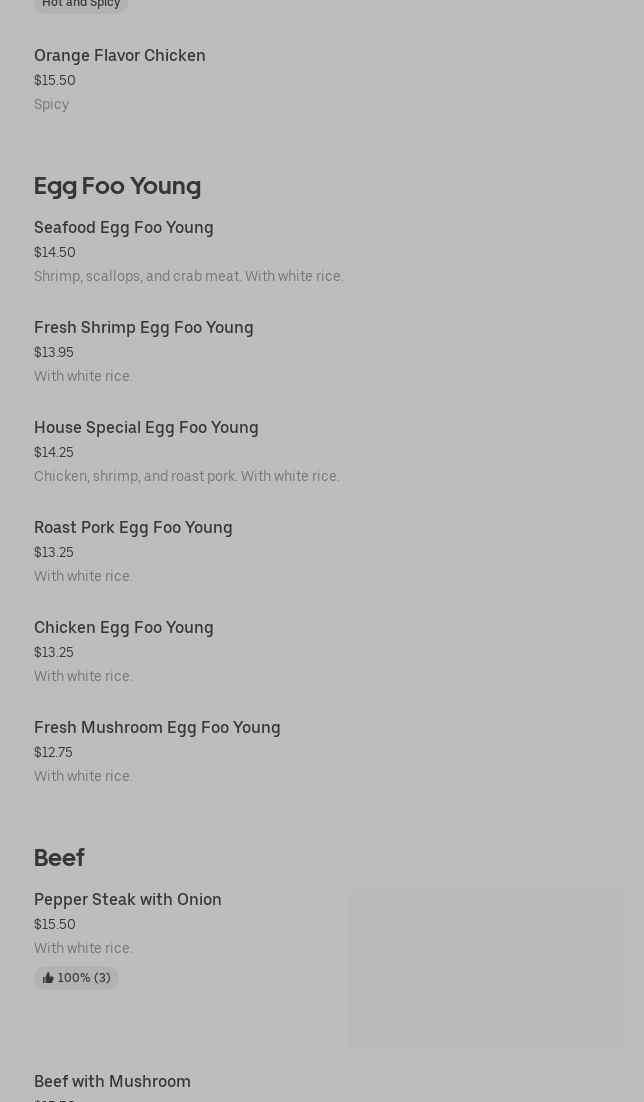Click Beef with Mushroom menu item
644x1102 pixels.
click(x=112, y=1082)
